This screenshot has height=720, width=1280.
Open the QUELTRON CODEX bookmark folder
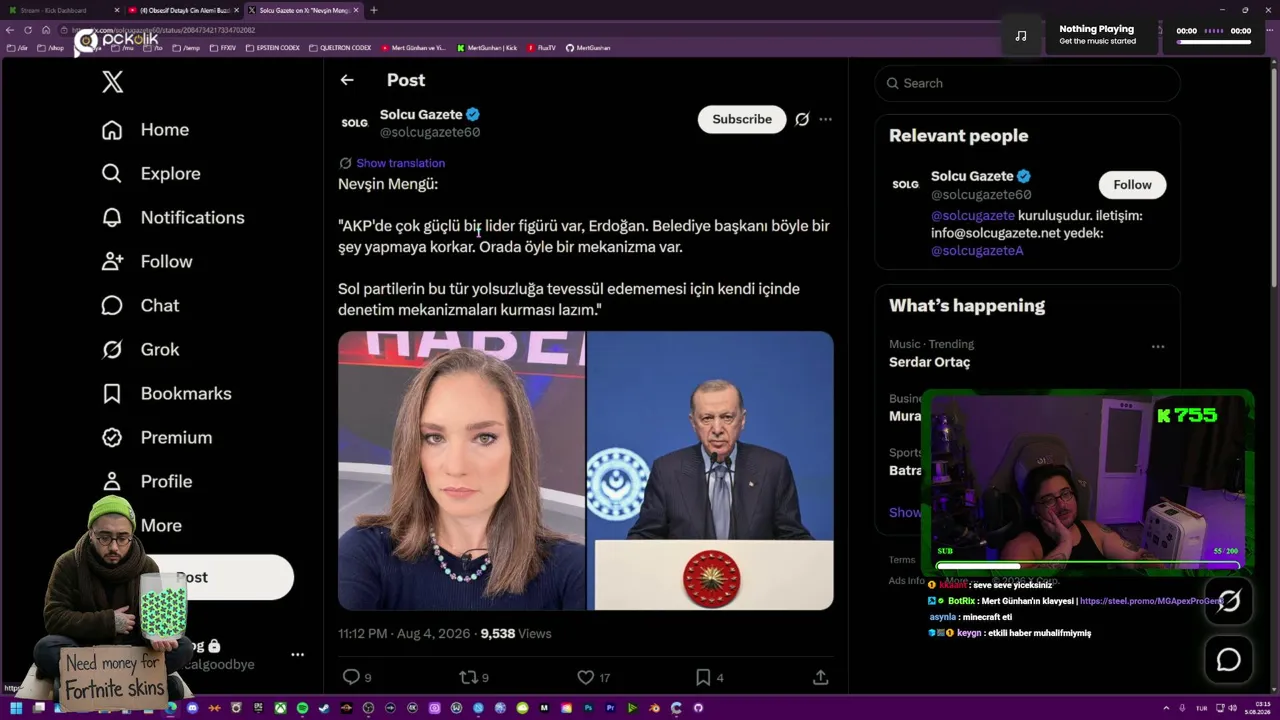(340, 48)
